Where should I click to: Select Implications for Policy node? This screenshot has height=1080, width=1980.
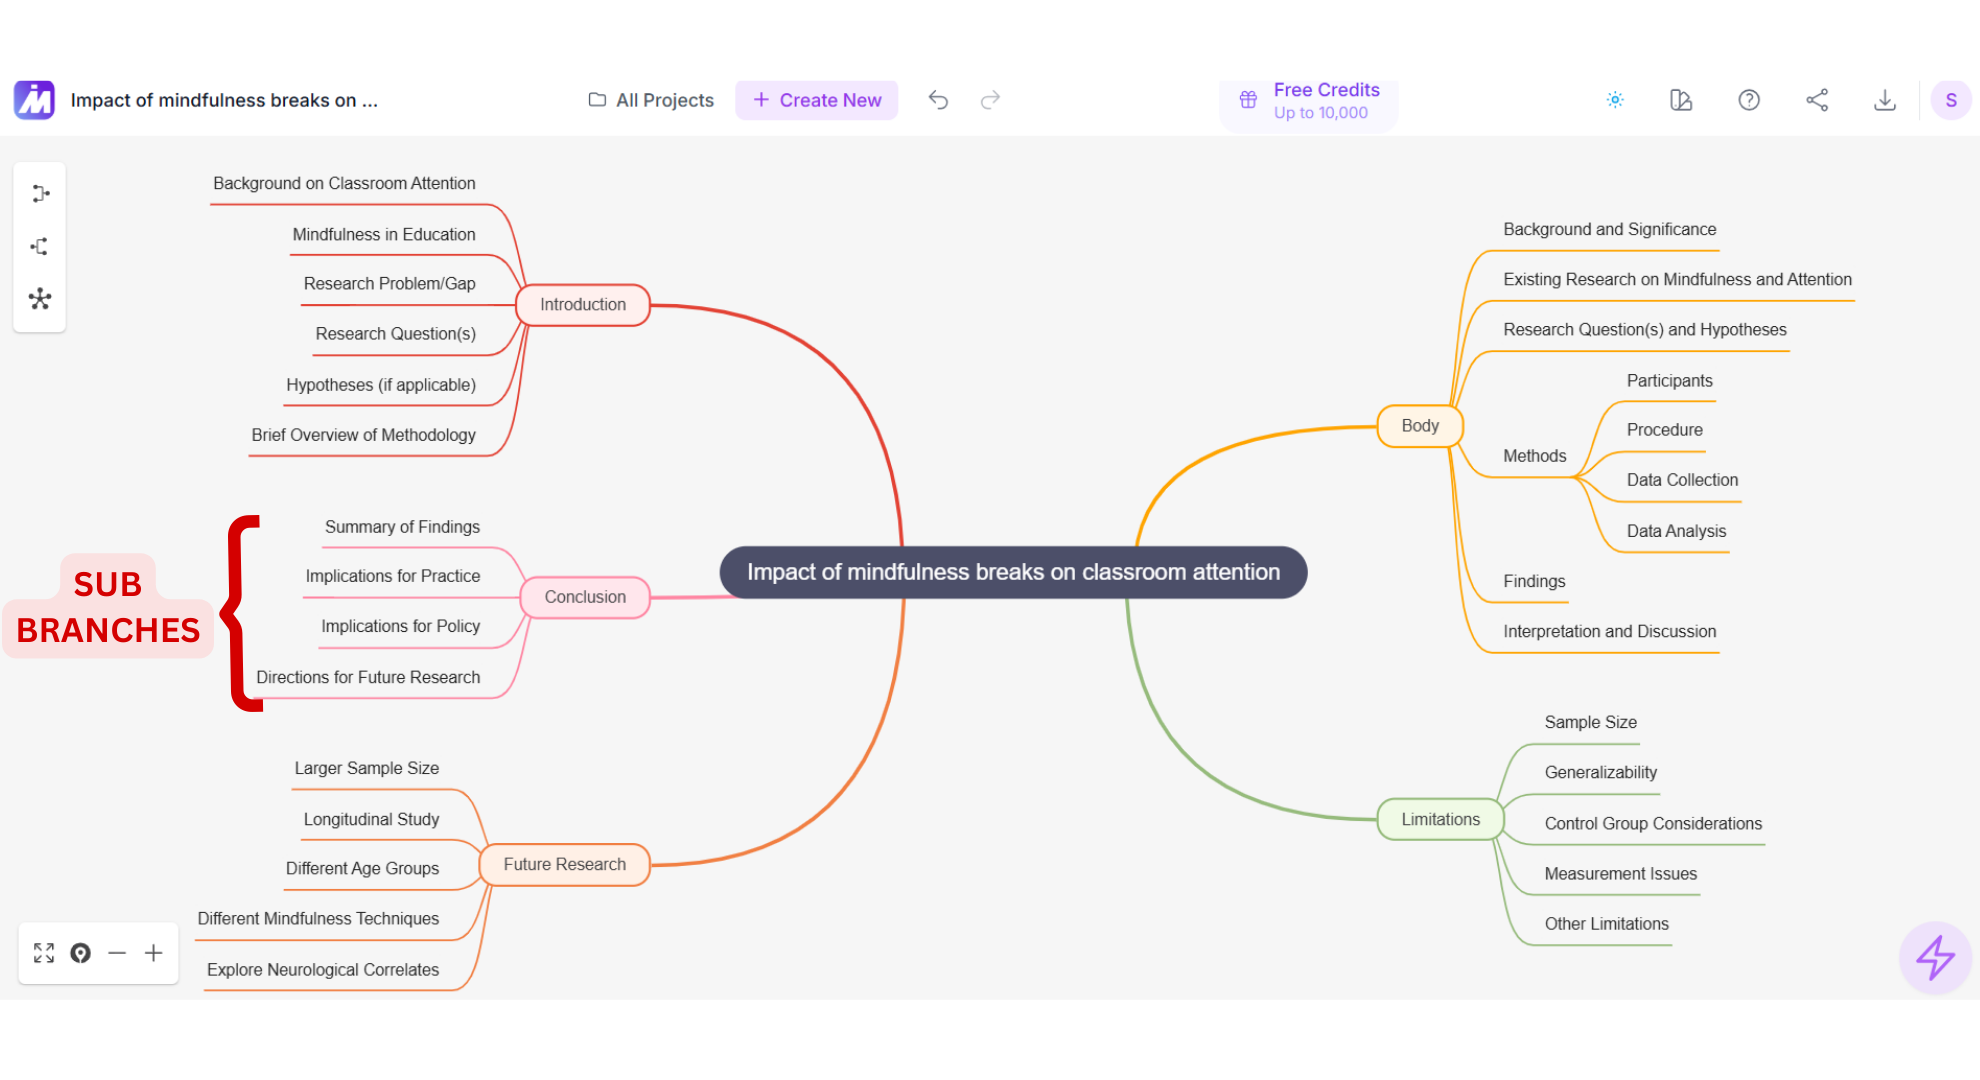[401, 626]
